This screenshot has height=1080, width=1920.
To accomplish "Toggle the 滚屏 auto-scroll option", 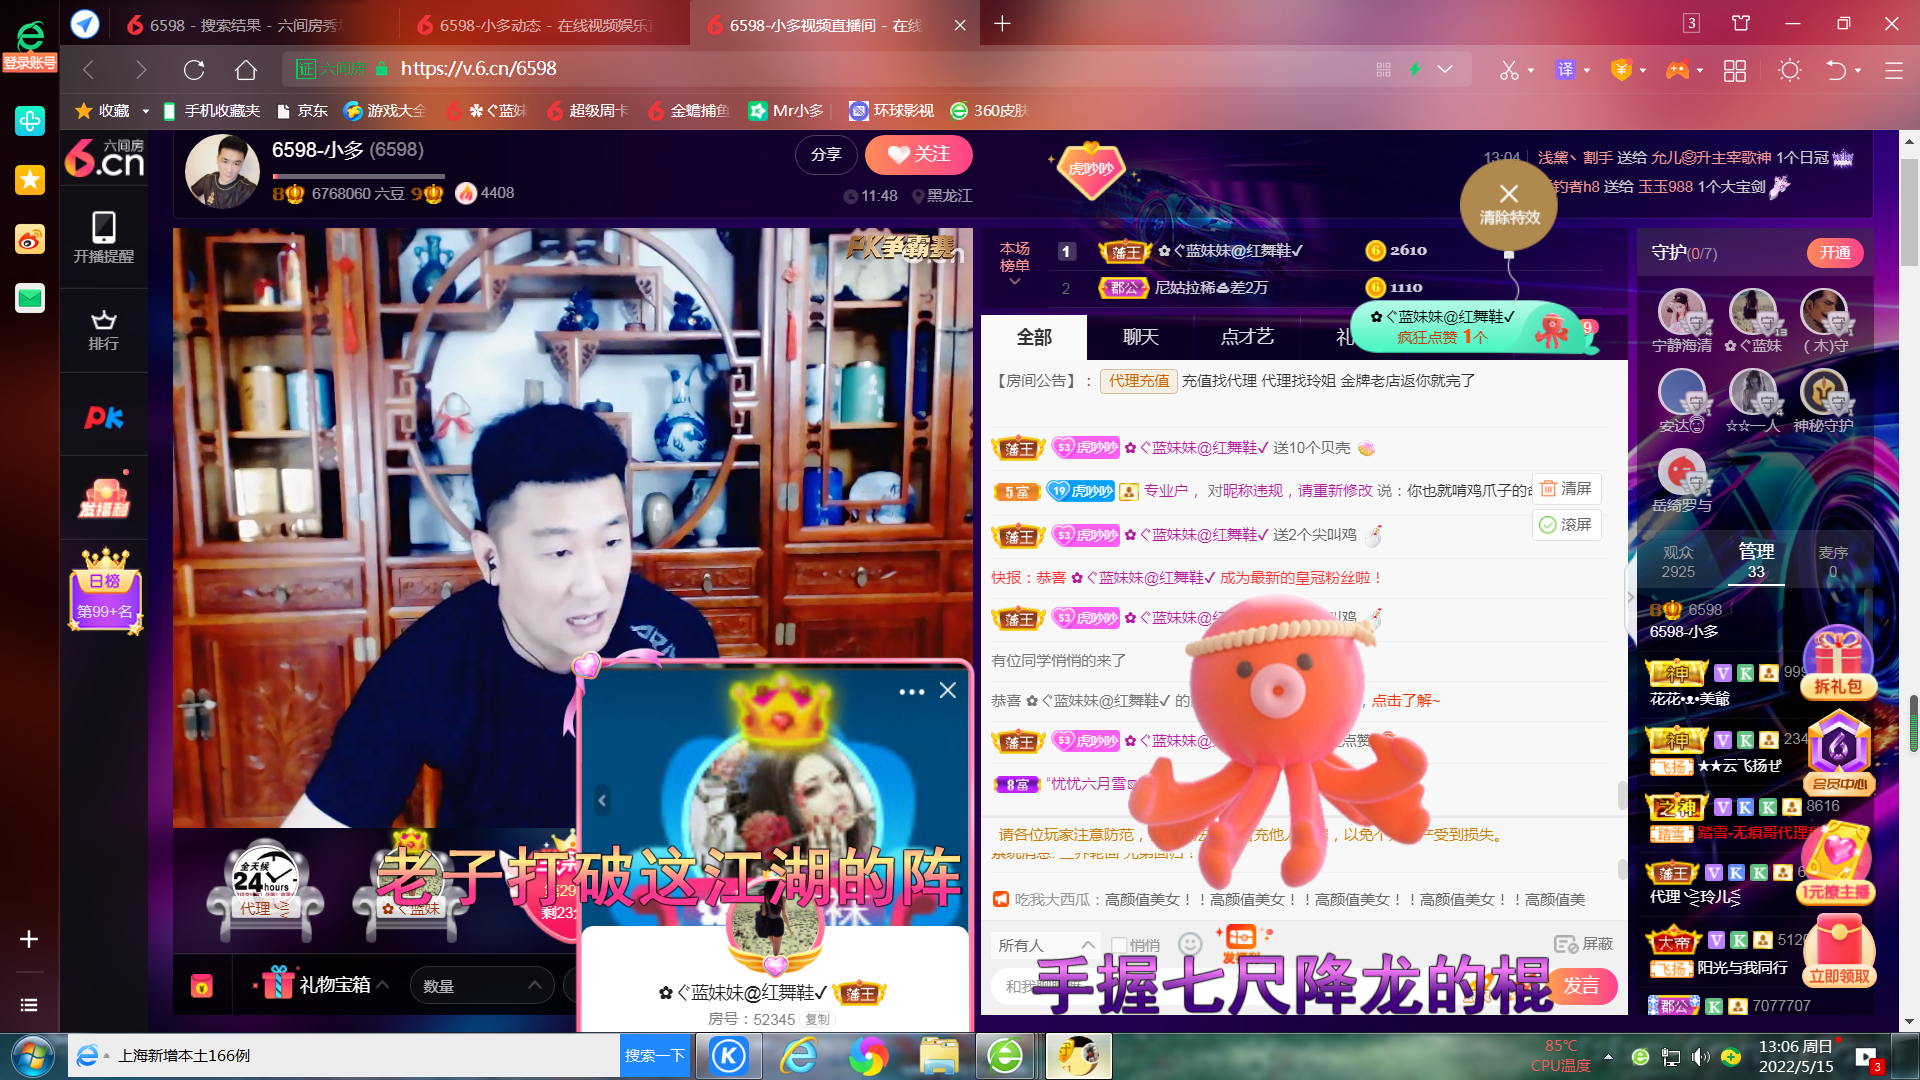I will click(1566, 525).
